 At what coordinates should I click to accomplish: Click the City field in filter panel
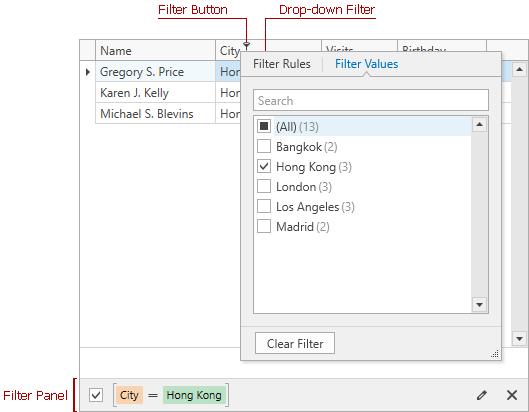pos(129,395)
